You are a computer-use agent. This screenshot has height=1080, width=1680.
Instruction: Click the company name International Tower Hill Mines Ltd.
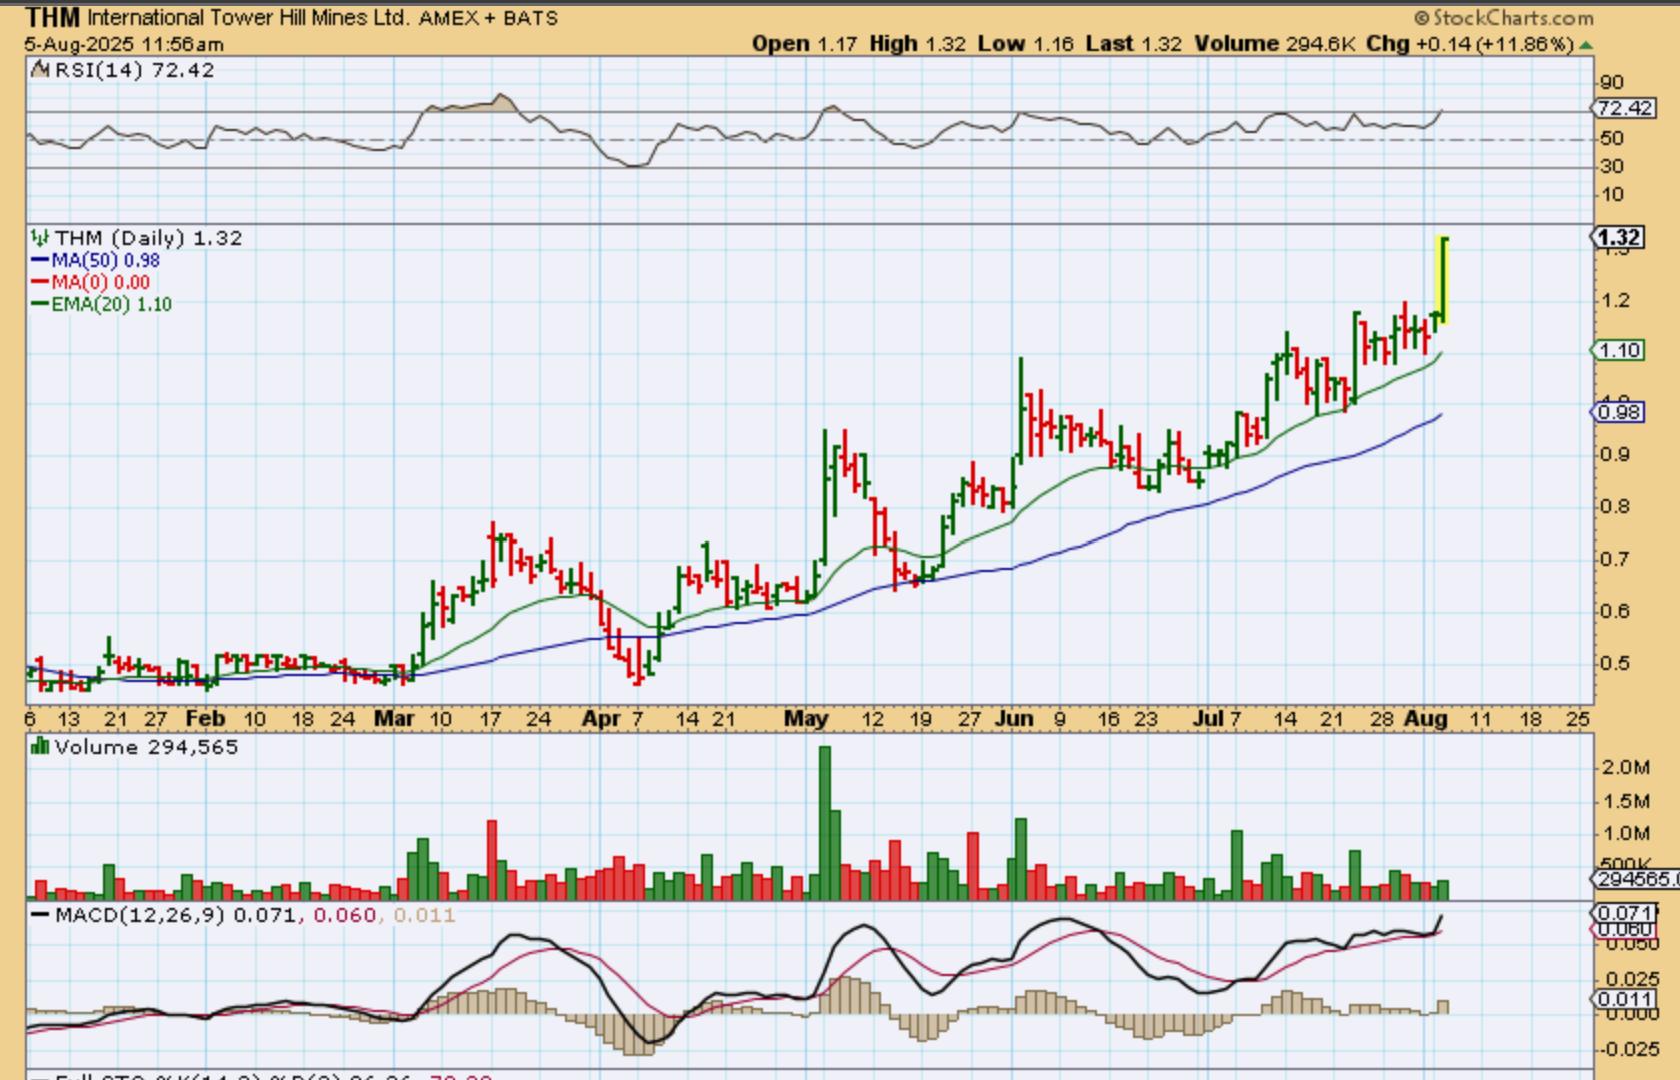[247, 18]
